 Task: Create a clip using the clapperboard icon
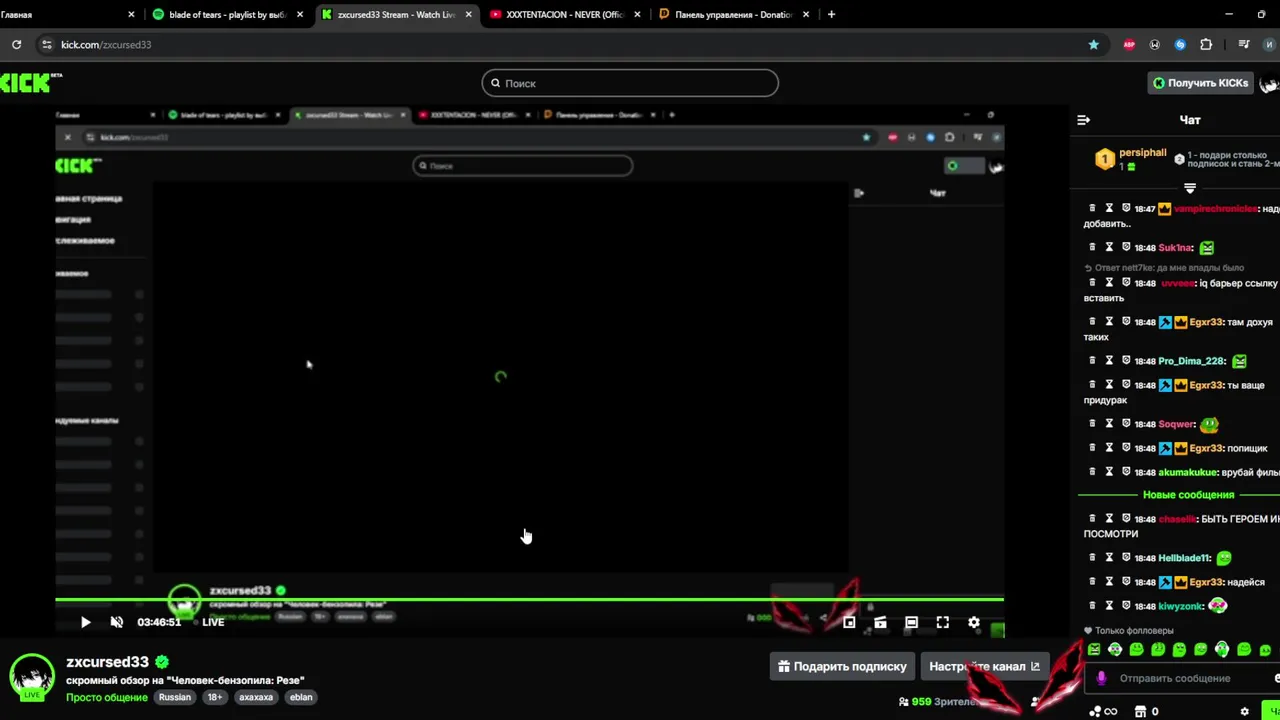(880, 622)
